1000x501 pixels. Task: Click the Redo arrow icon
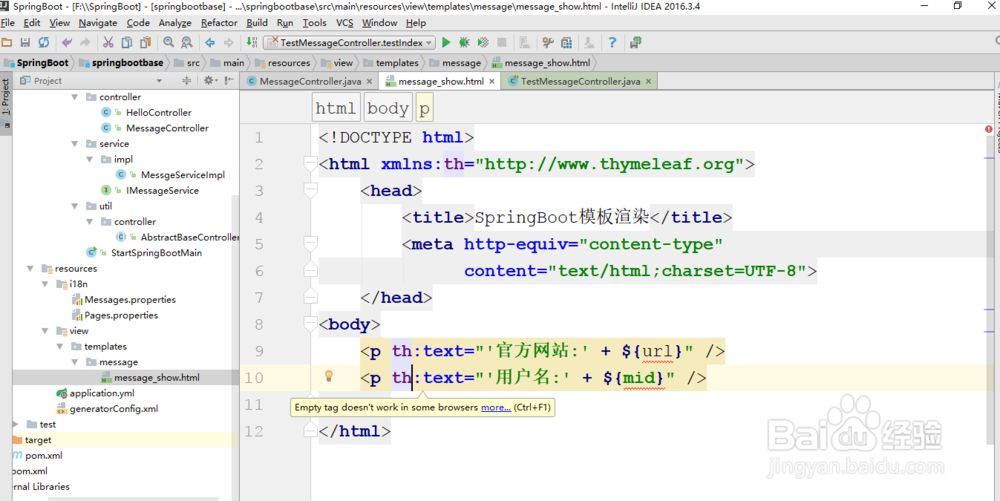coord(85,43)
